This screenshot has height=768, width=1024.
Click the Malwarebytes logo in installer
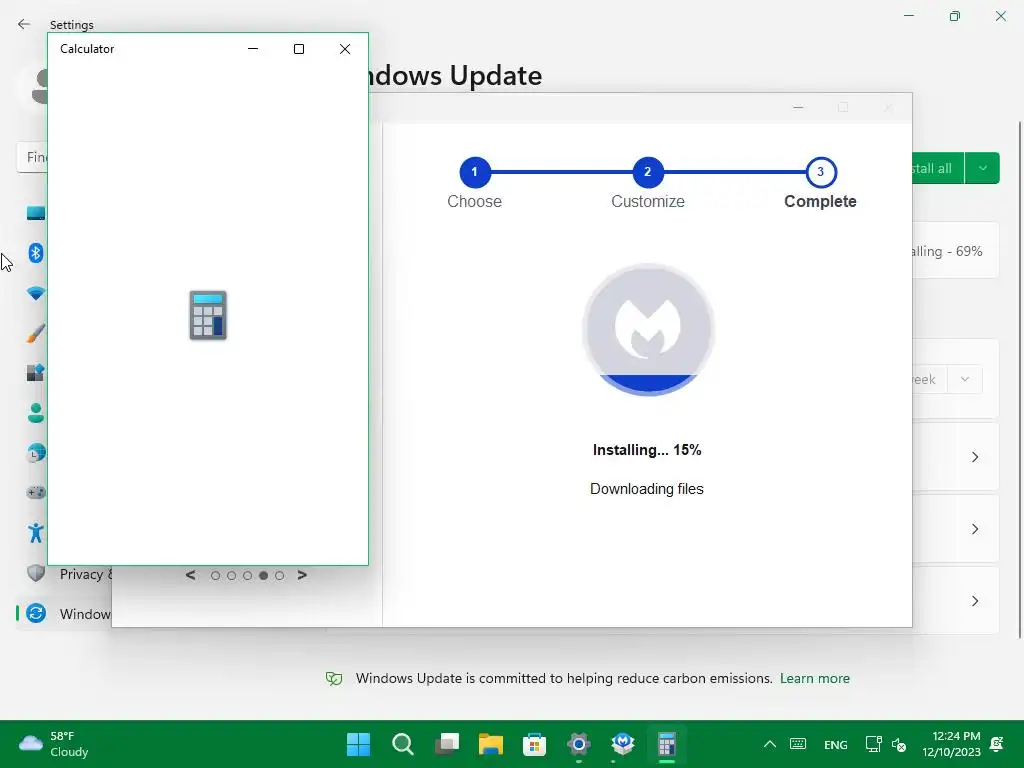tap(648, 330)
